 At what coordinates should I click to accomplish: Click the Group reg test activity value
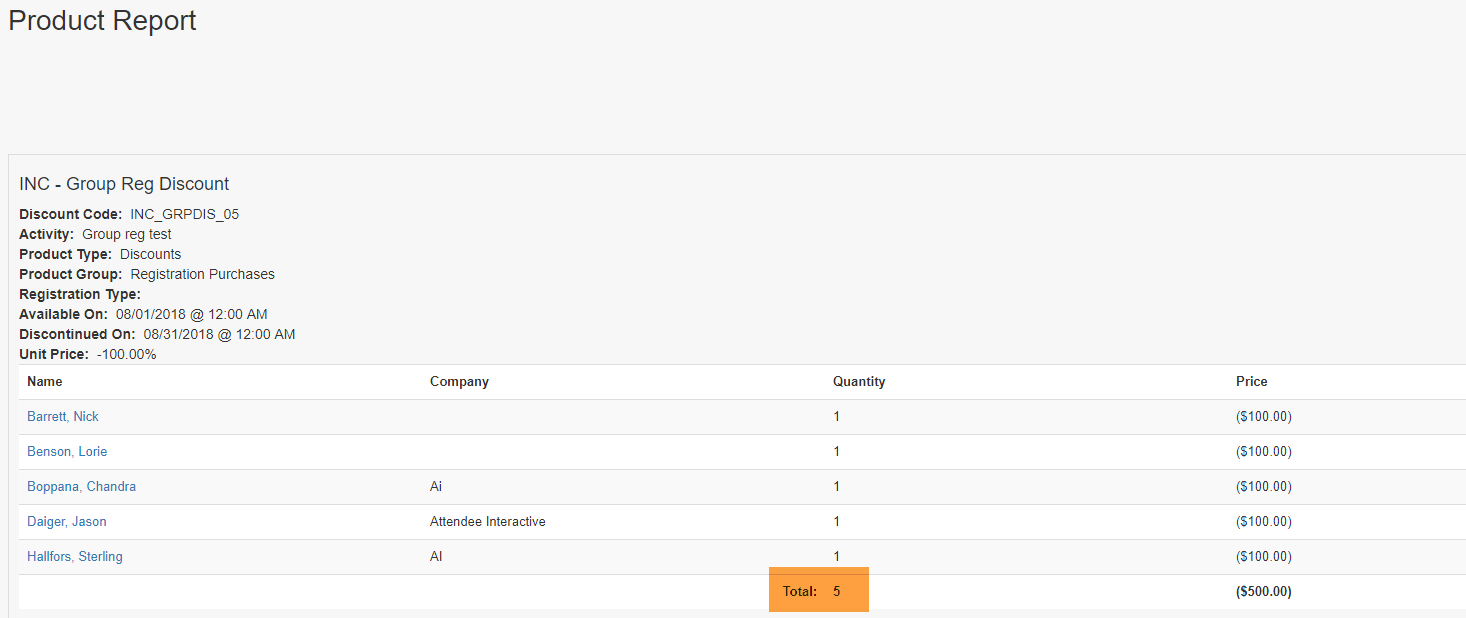click(x=126, y=234)
